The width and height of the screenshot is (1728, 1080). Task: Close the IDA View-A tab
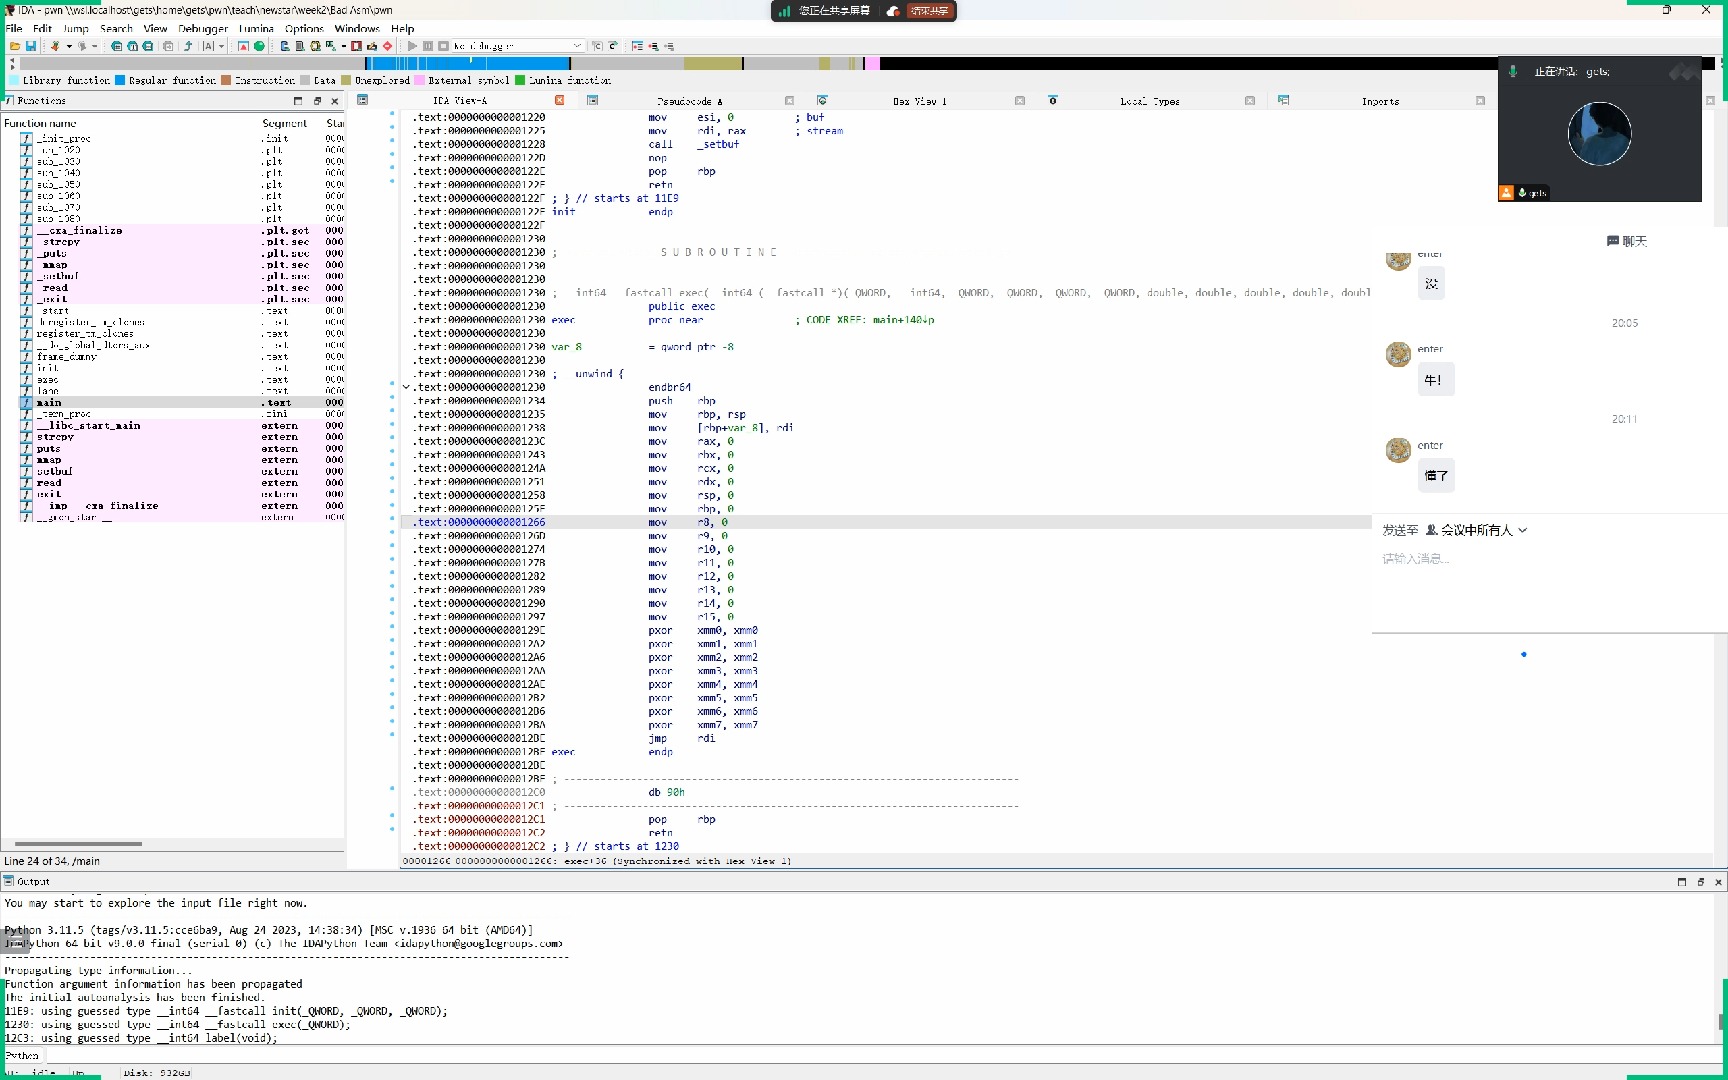click(559, 100)
